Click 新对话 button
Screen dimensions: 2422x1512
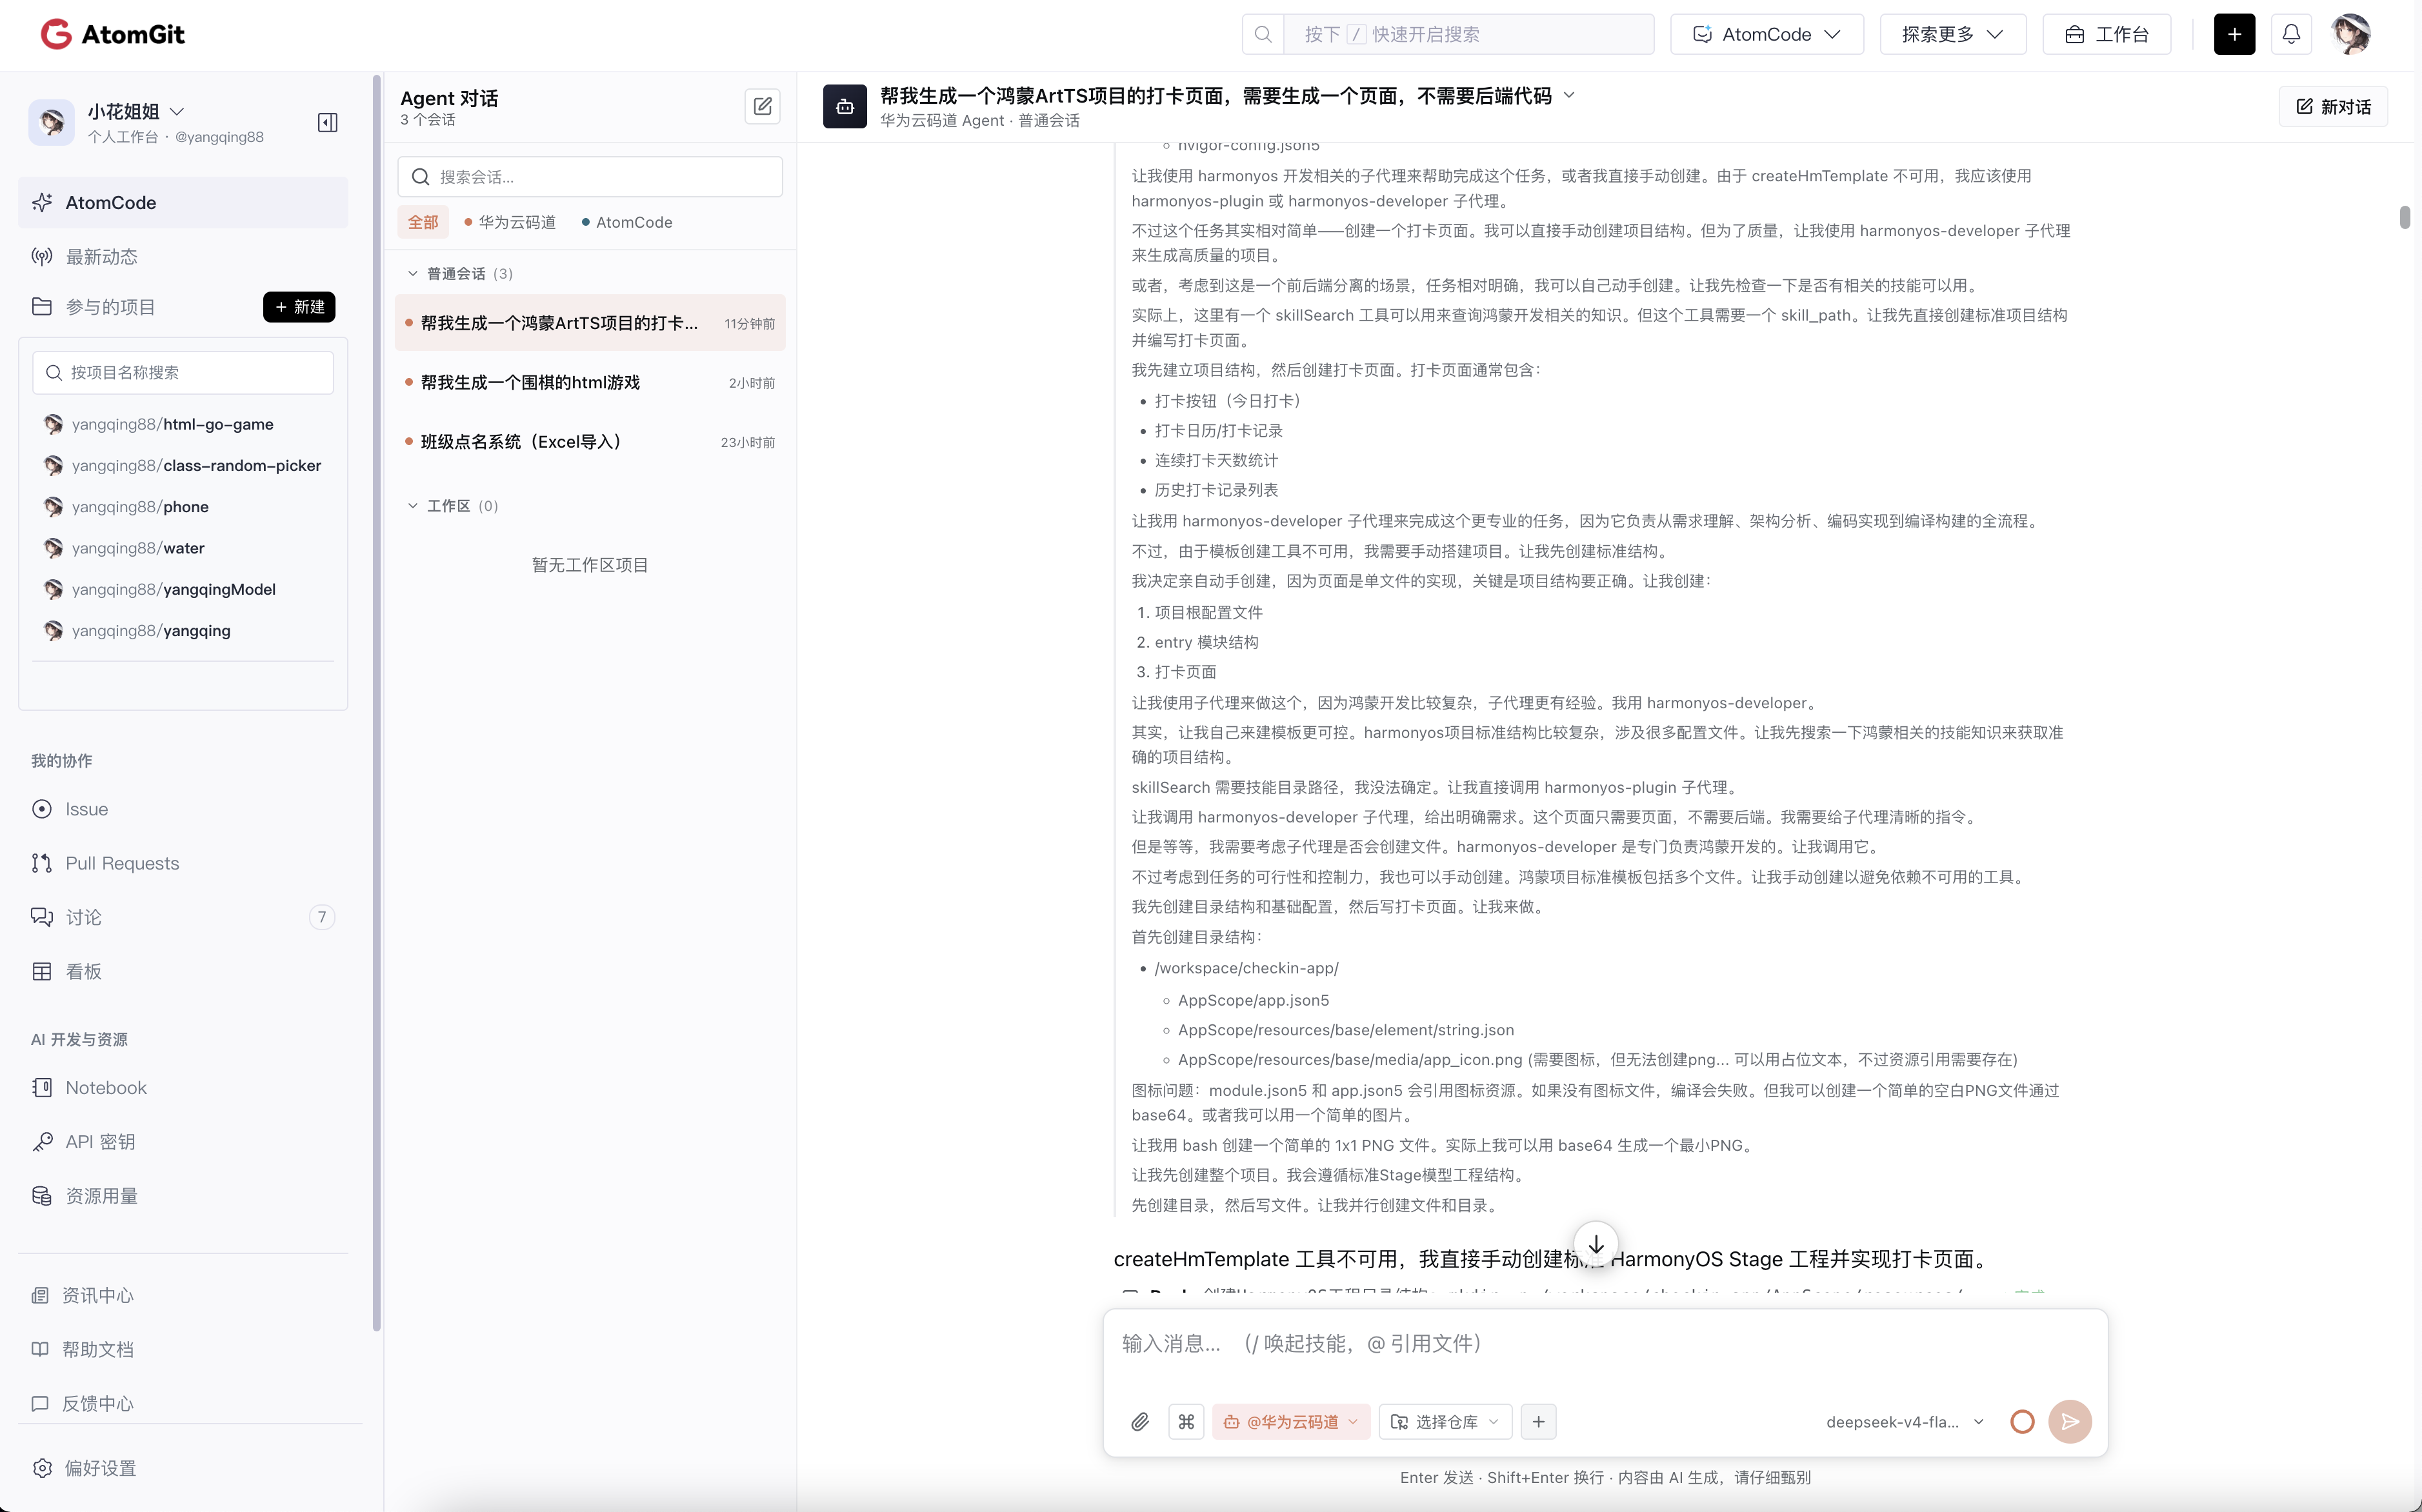tap(2333, 106)
